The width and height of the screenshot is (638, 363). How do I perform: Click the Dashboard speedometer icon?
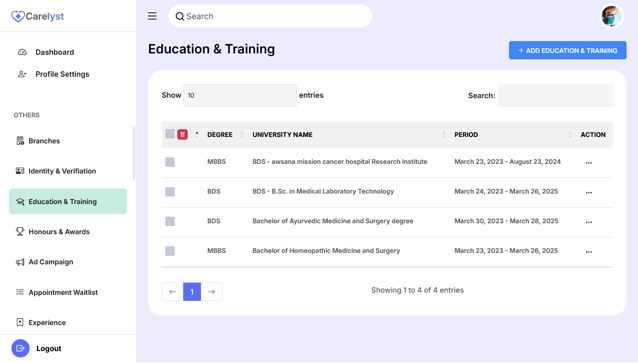[22, 52]
